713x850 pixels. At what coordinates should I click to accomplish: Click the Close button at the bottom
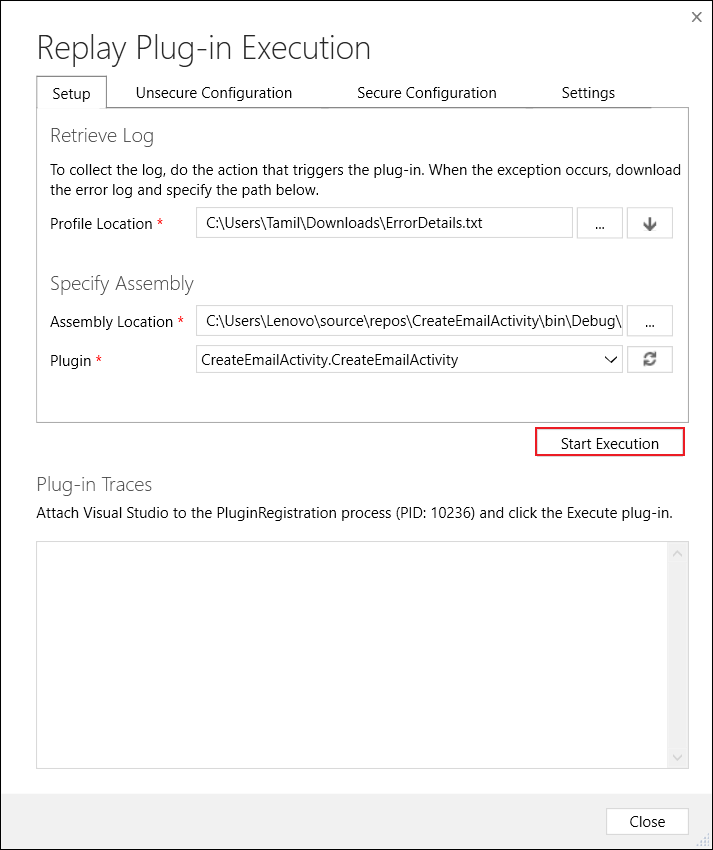pyautogui.click(x=647, y=821)
